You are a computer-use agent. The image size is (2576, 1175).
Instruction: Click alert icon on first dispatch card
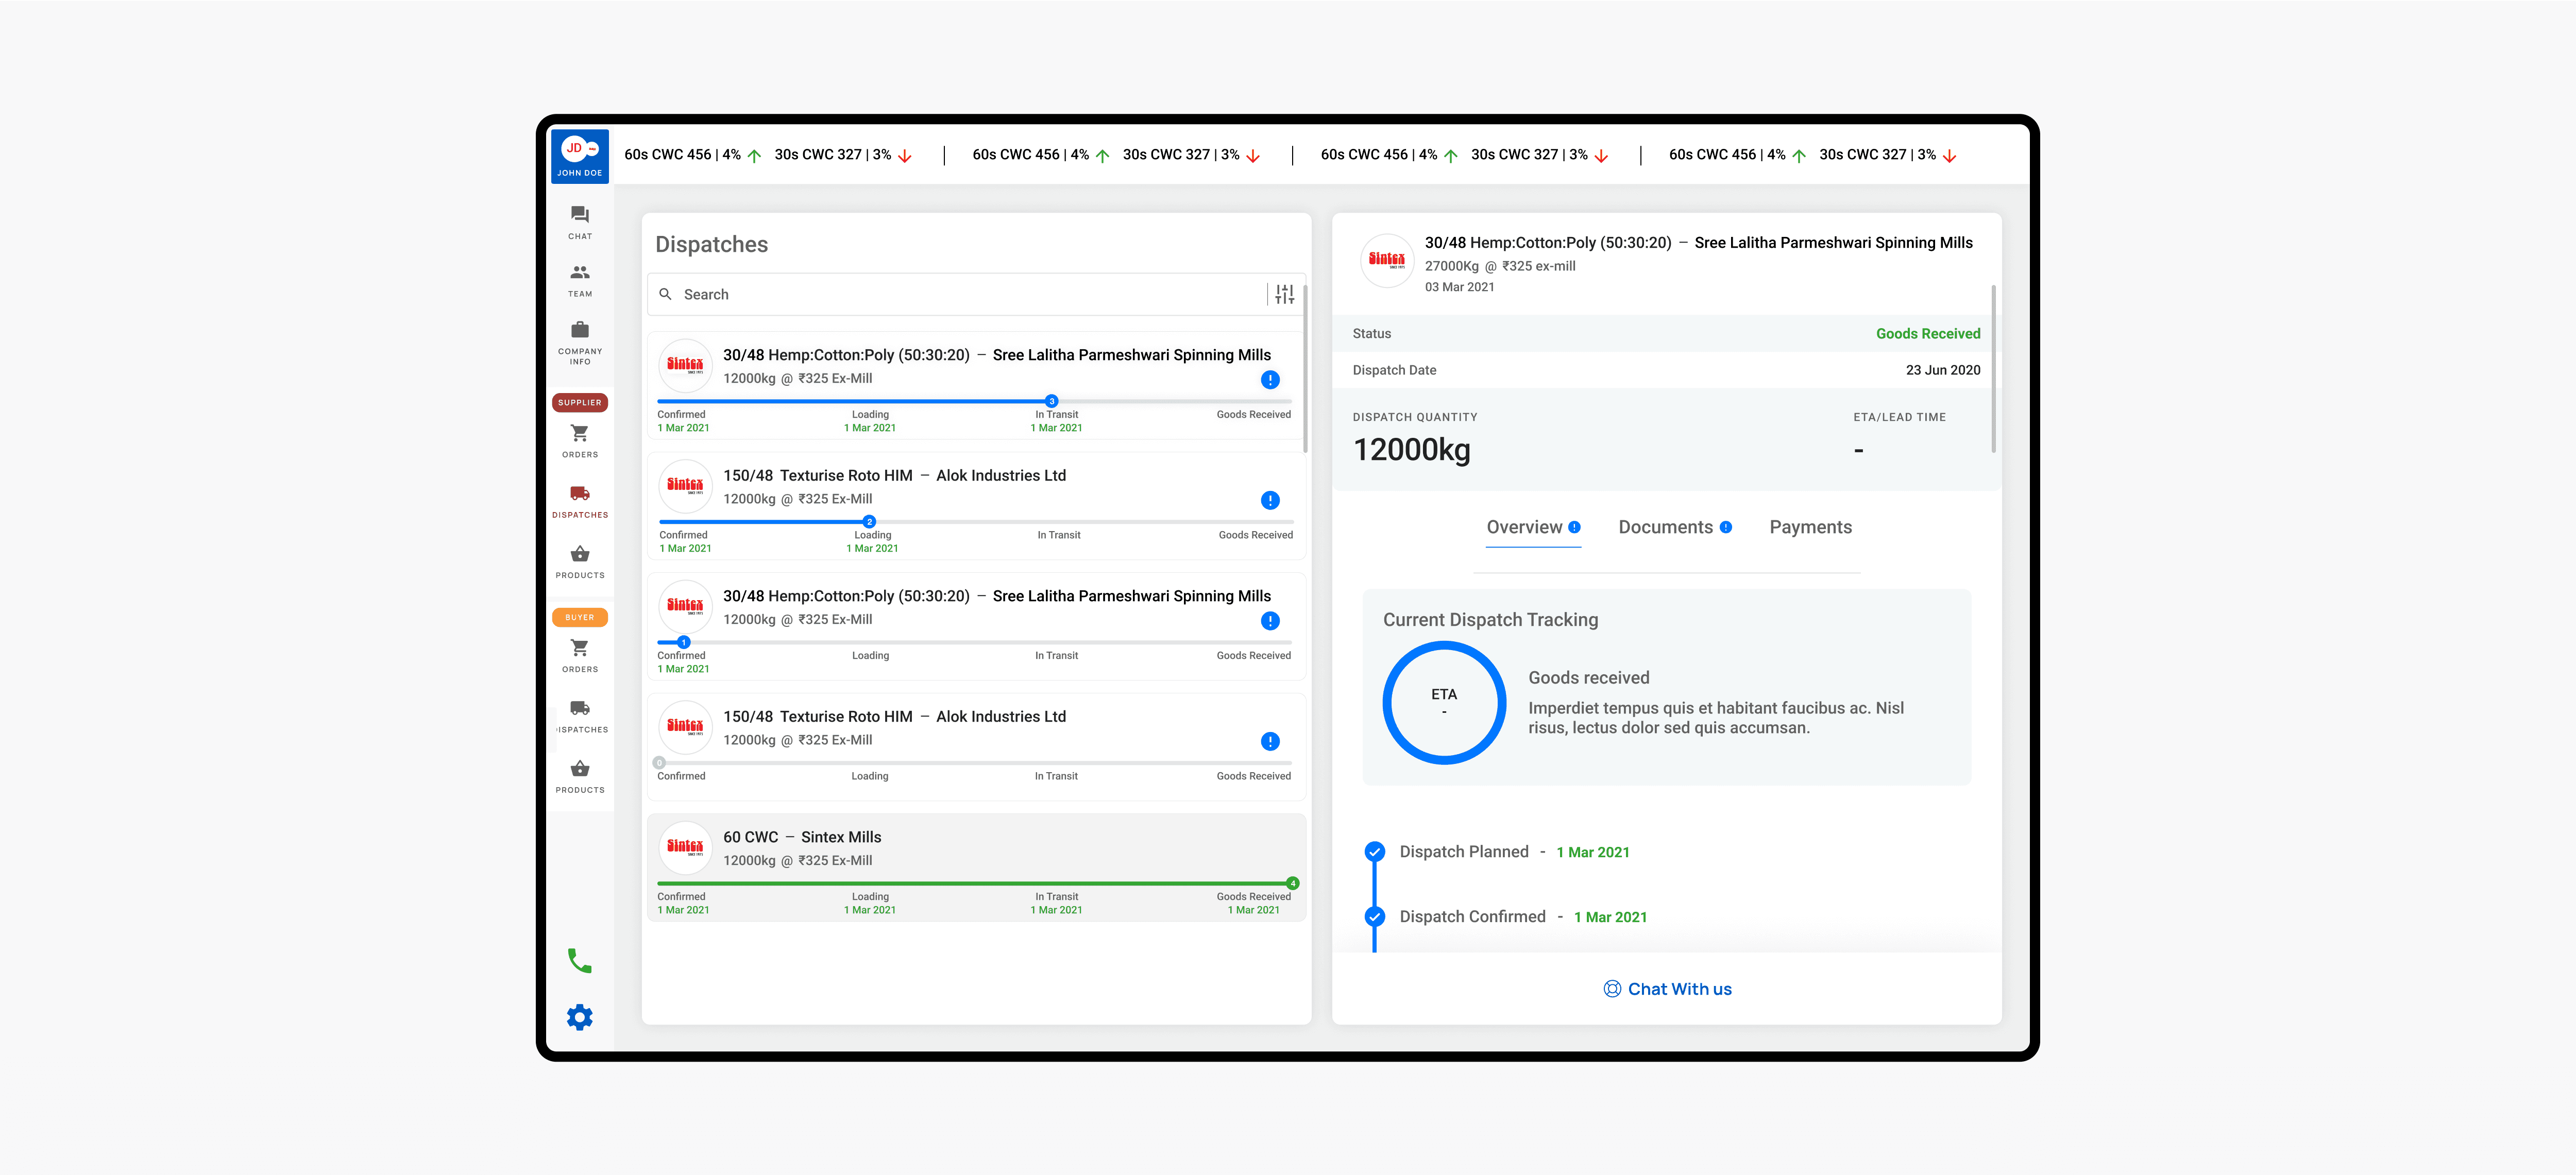pos(1270,380)
